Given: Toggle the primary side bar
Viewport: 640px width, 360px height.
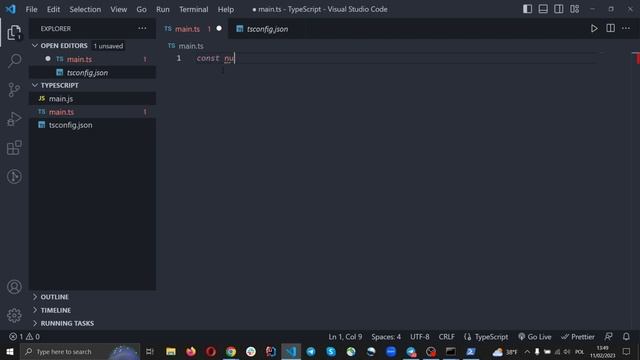Looking at the screenshot, I should [x=527, y=9].
